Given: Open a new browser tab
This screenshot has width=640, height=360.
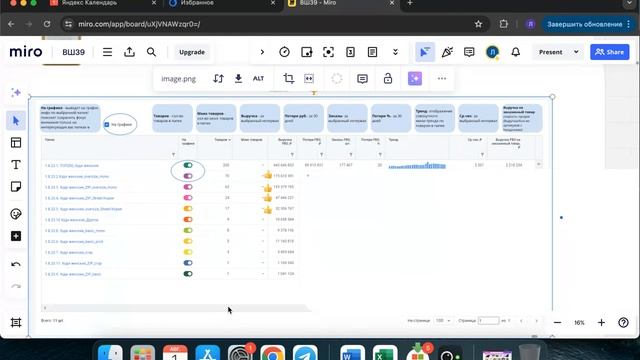Looking at the screenshot, I should (410, 3).
